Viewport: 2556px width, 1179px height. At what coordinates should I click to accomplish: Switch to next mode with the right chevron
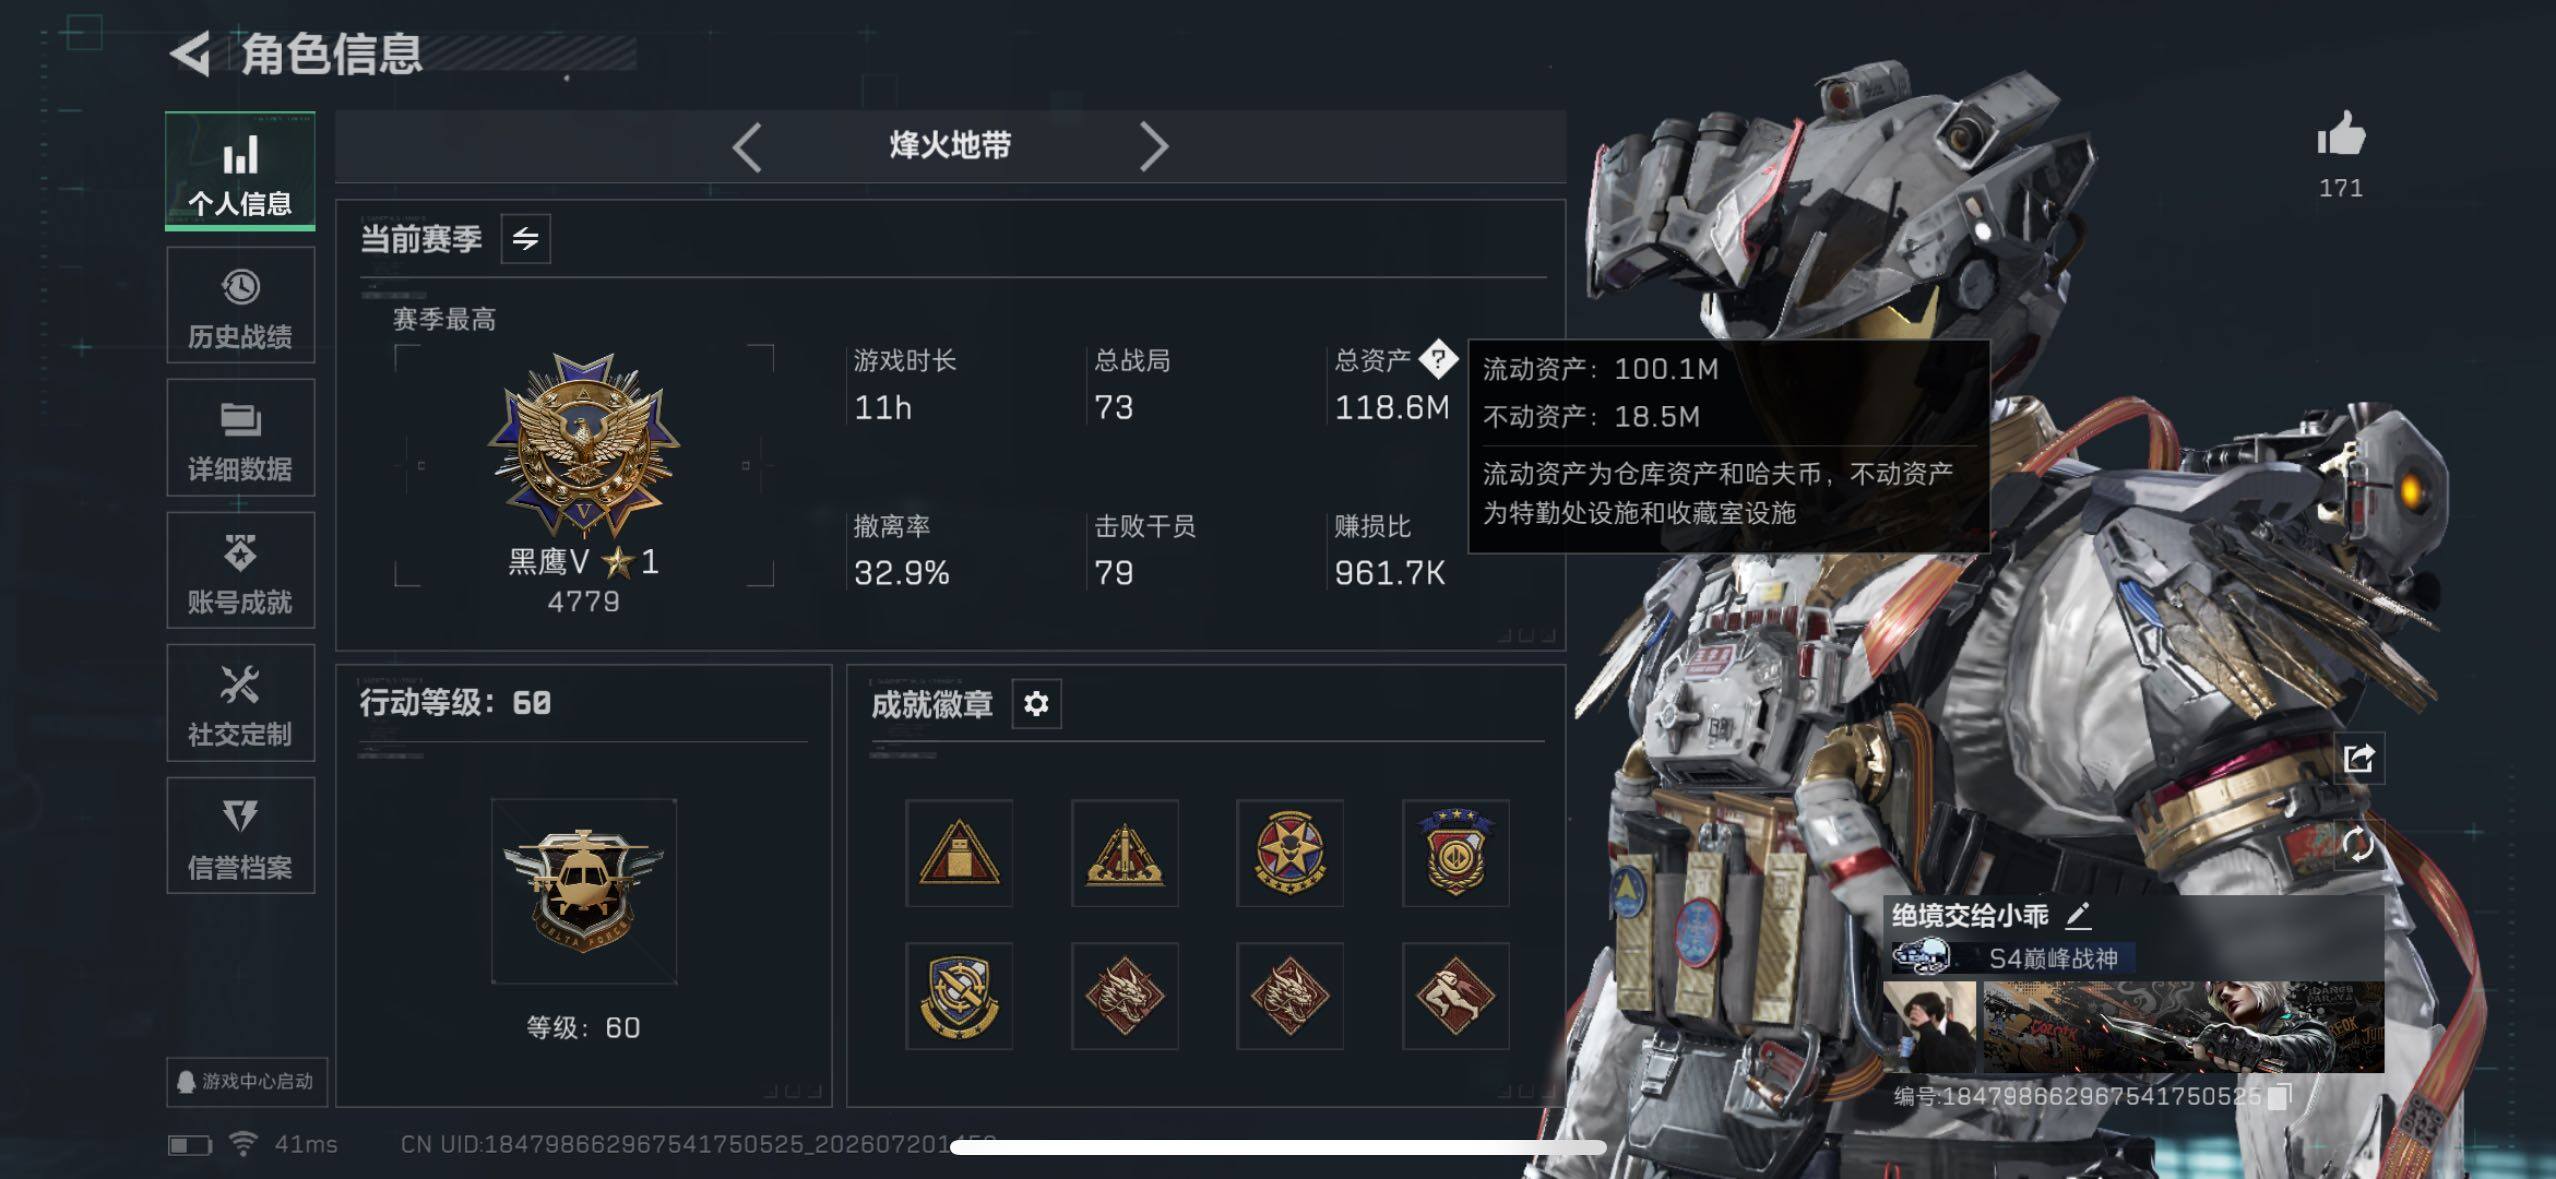(x=1154, y=147)
